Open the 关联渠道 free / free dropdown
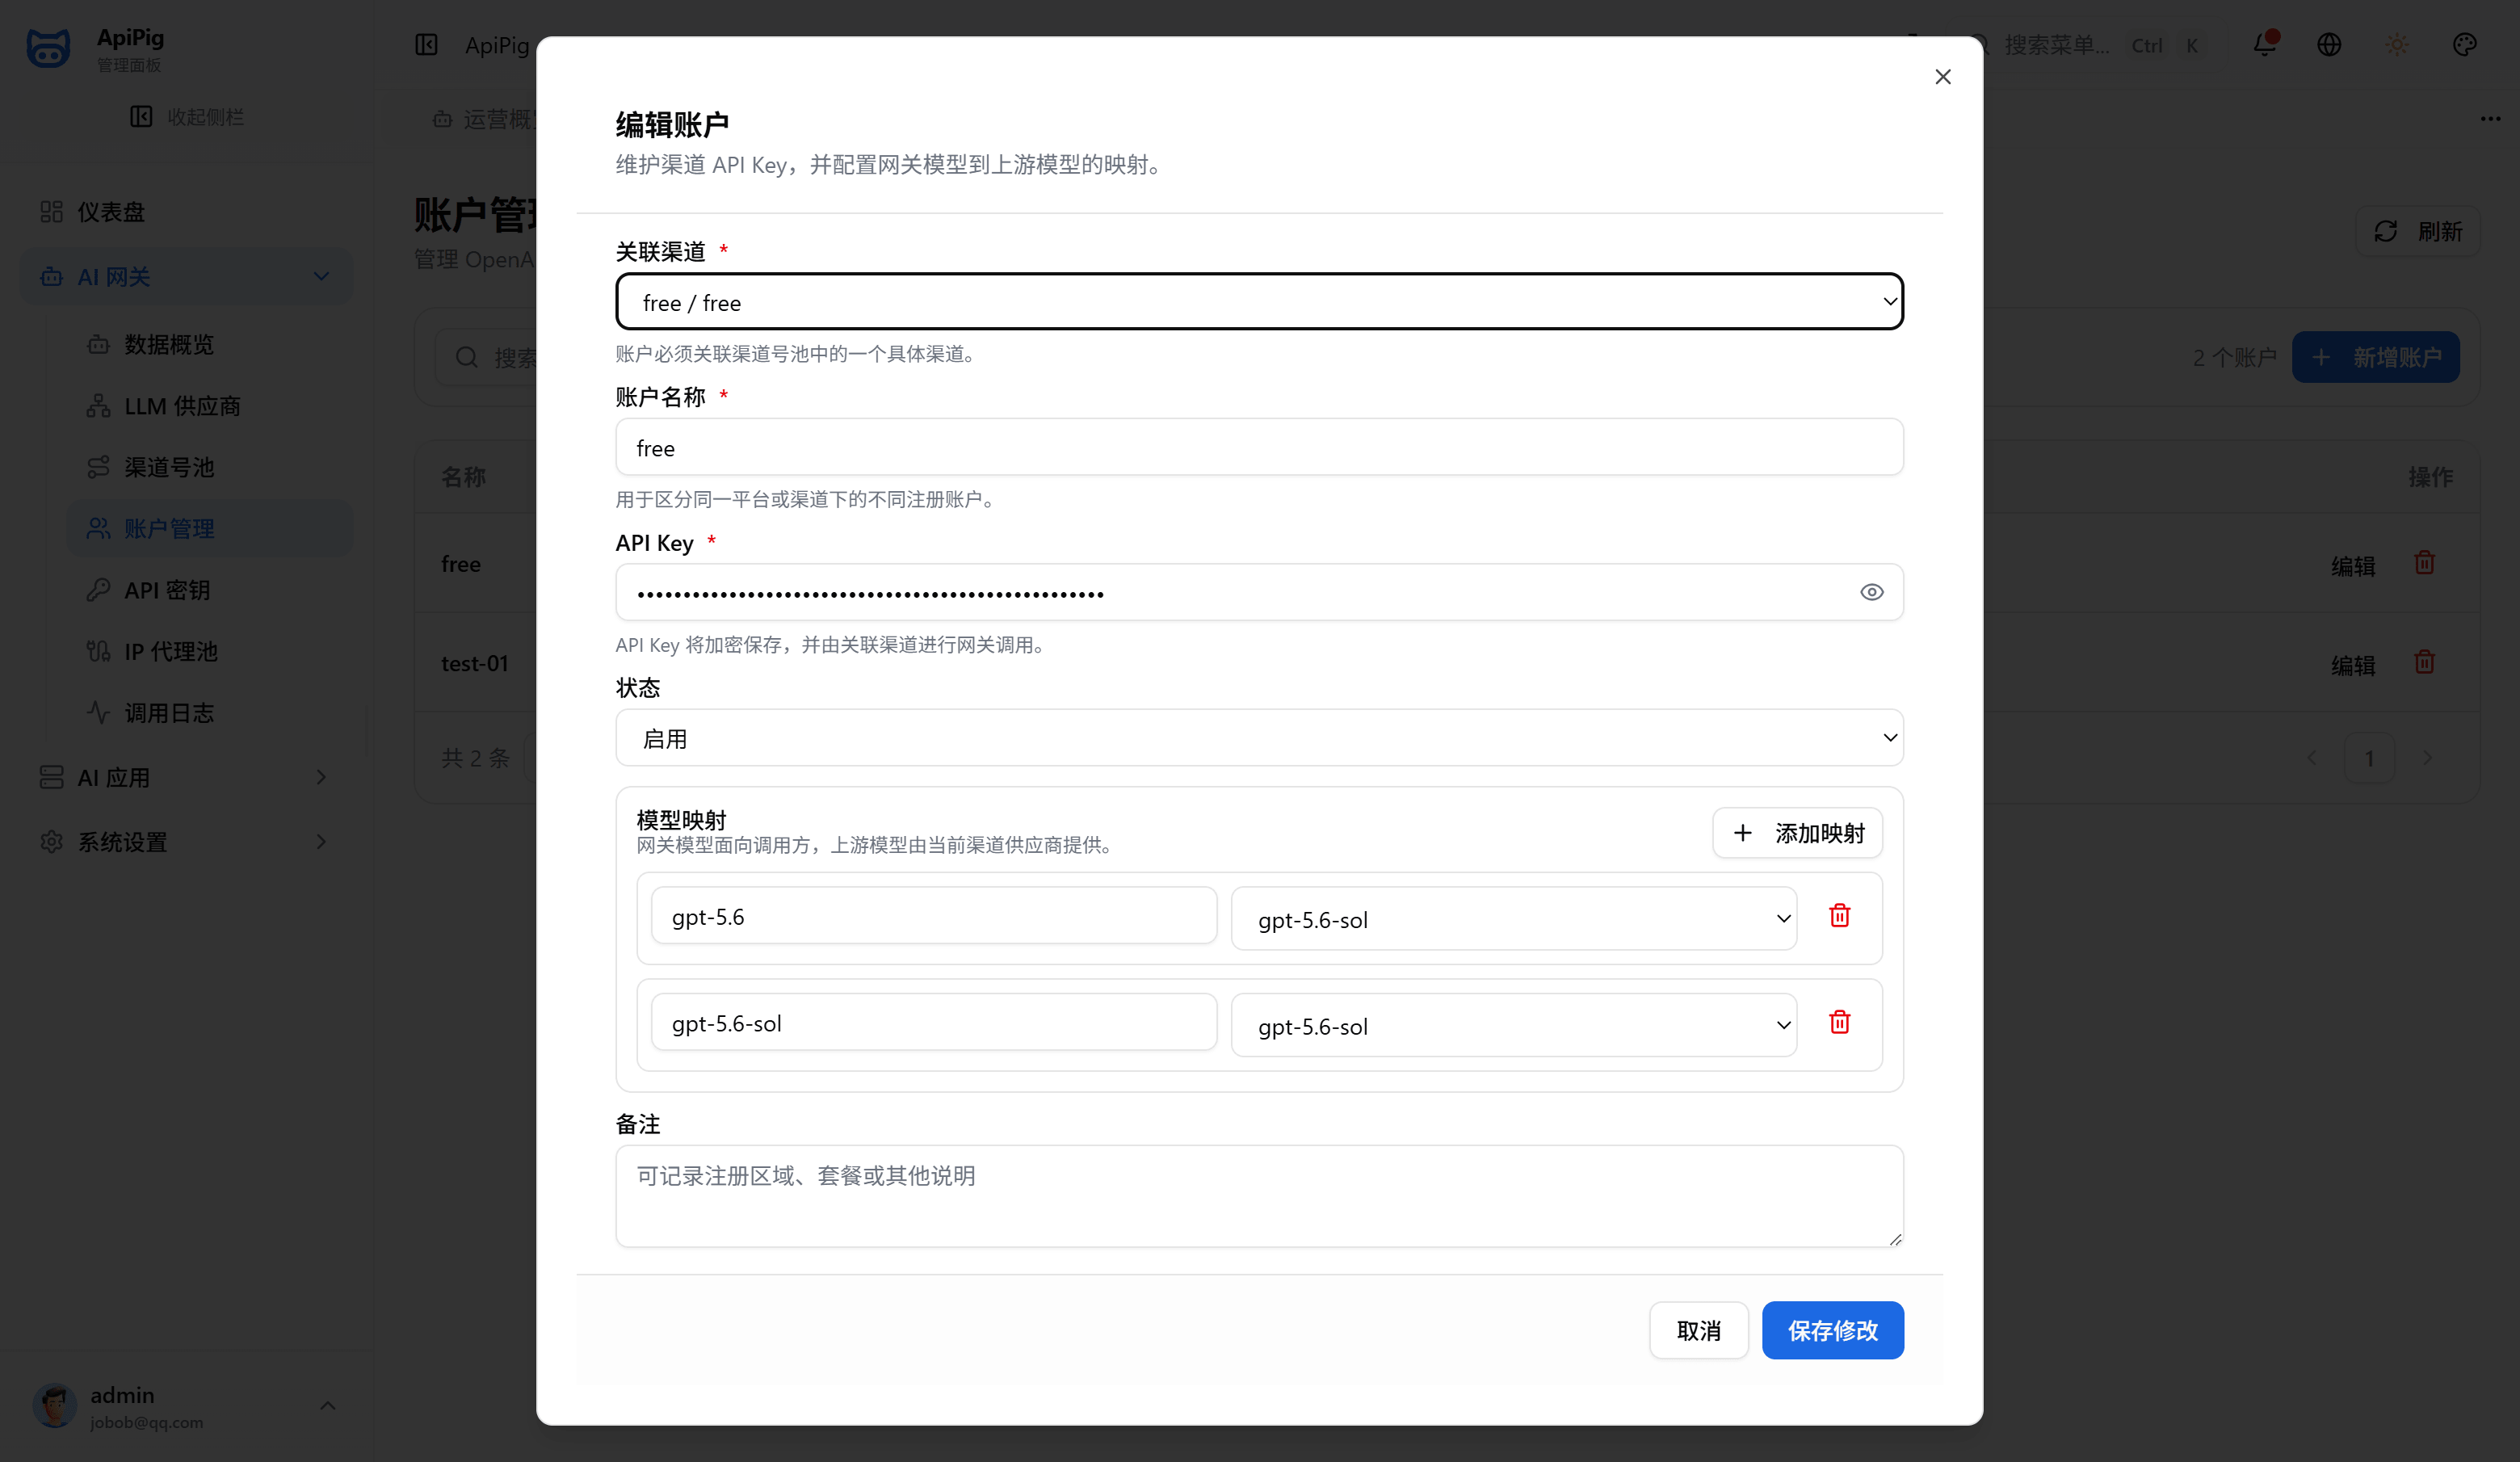 pyautogui.click(x=1259, y=301)
